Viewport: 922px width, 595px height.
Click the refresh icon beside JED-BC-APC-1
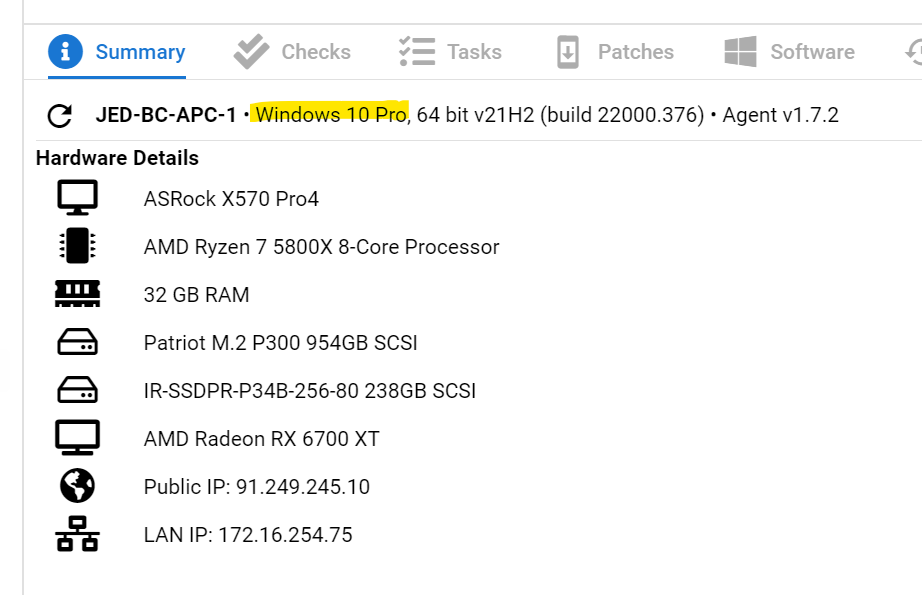(60, 115)
